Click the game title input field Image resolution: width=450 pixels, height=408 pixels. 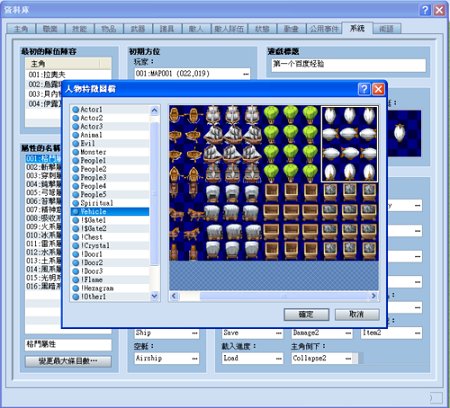tap(349, 65)
